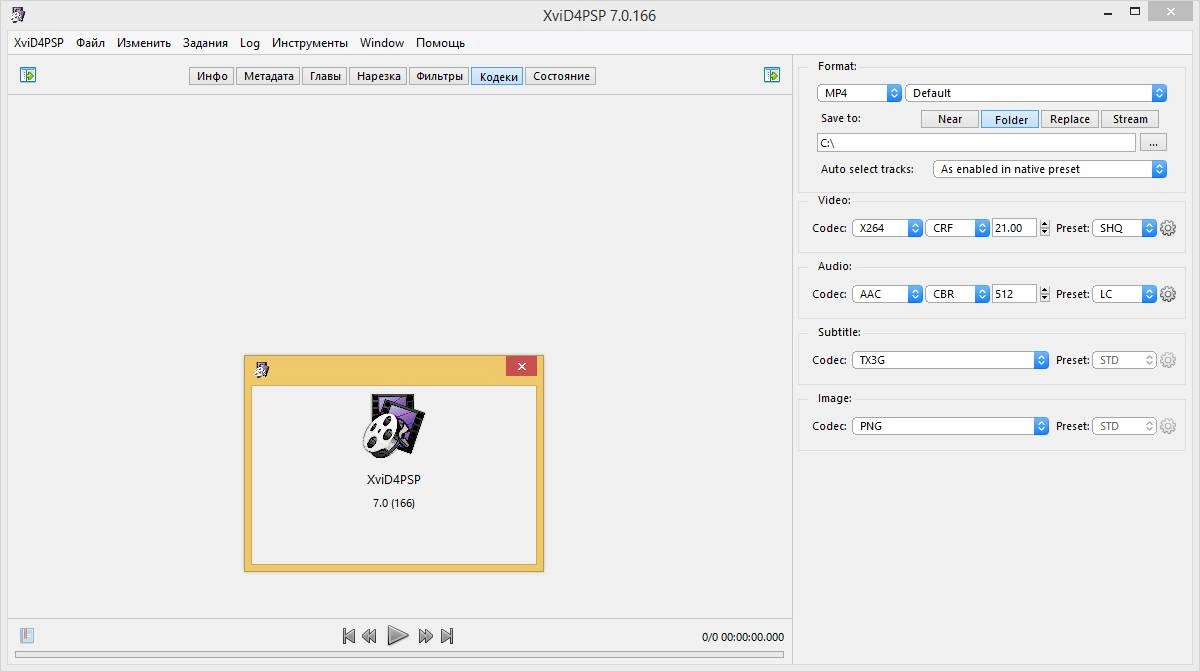Browse for save folder with ... button
This screenshot has width=1200, height=672.
click(x=1153, y=143)
